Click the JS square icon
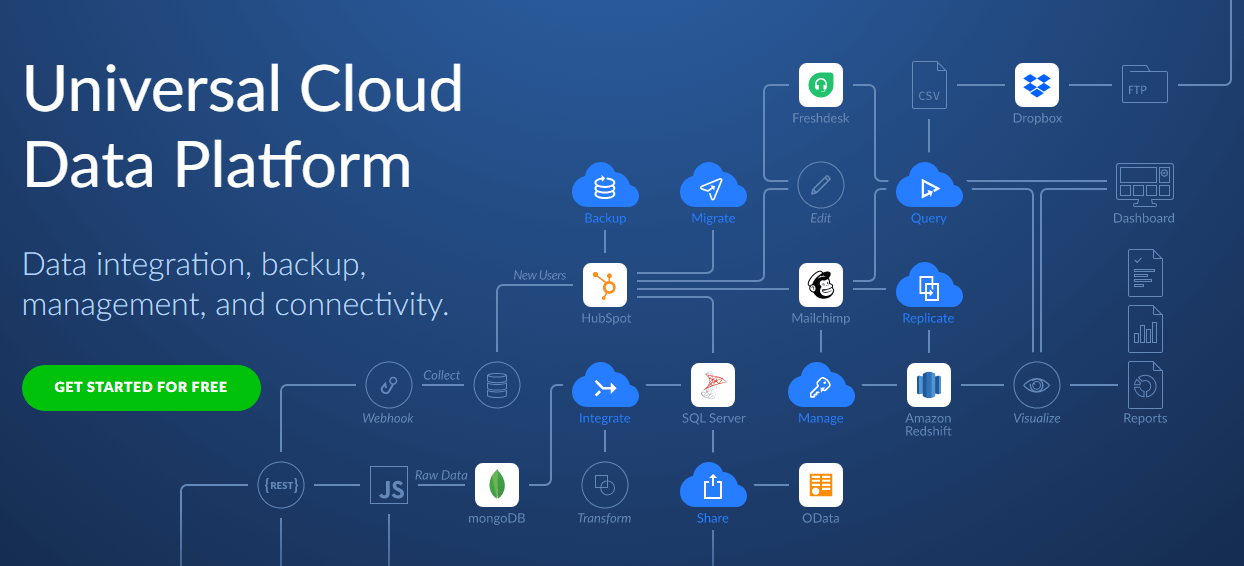 [389, 485]
